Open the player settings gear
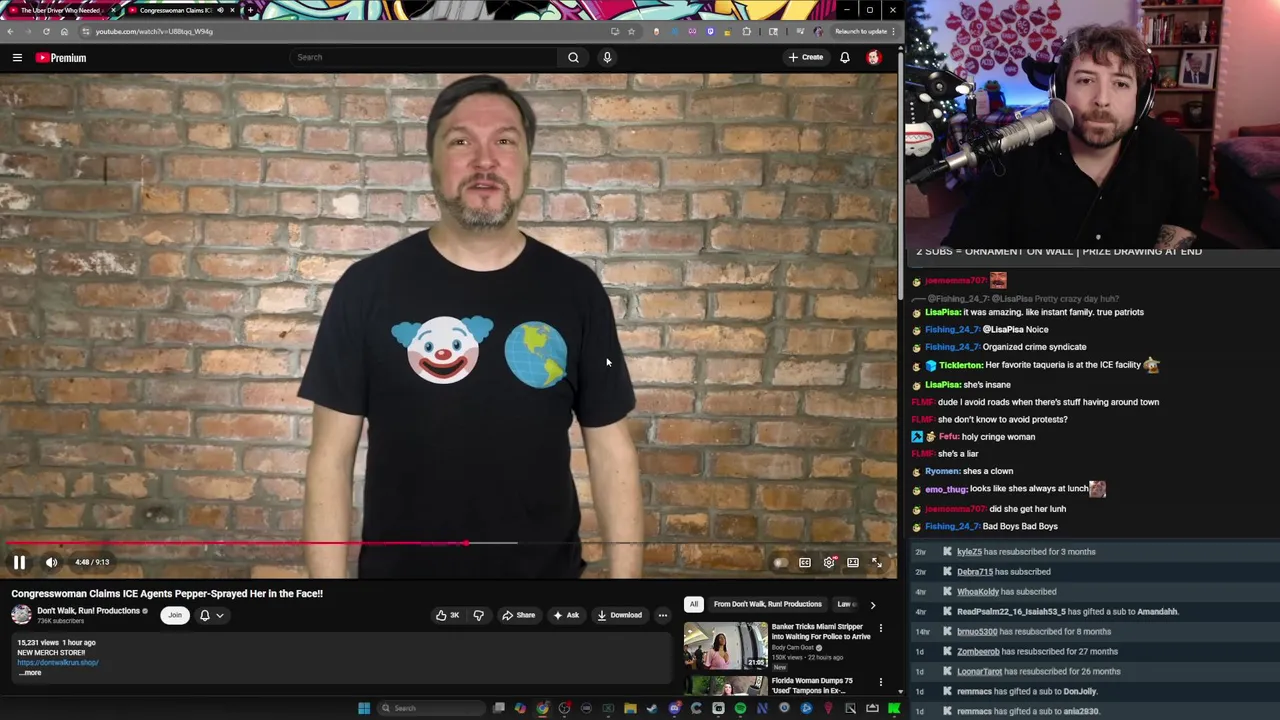Screen dimensions: 1280x720 [829, 563]
